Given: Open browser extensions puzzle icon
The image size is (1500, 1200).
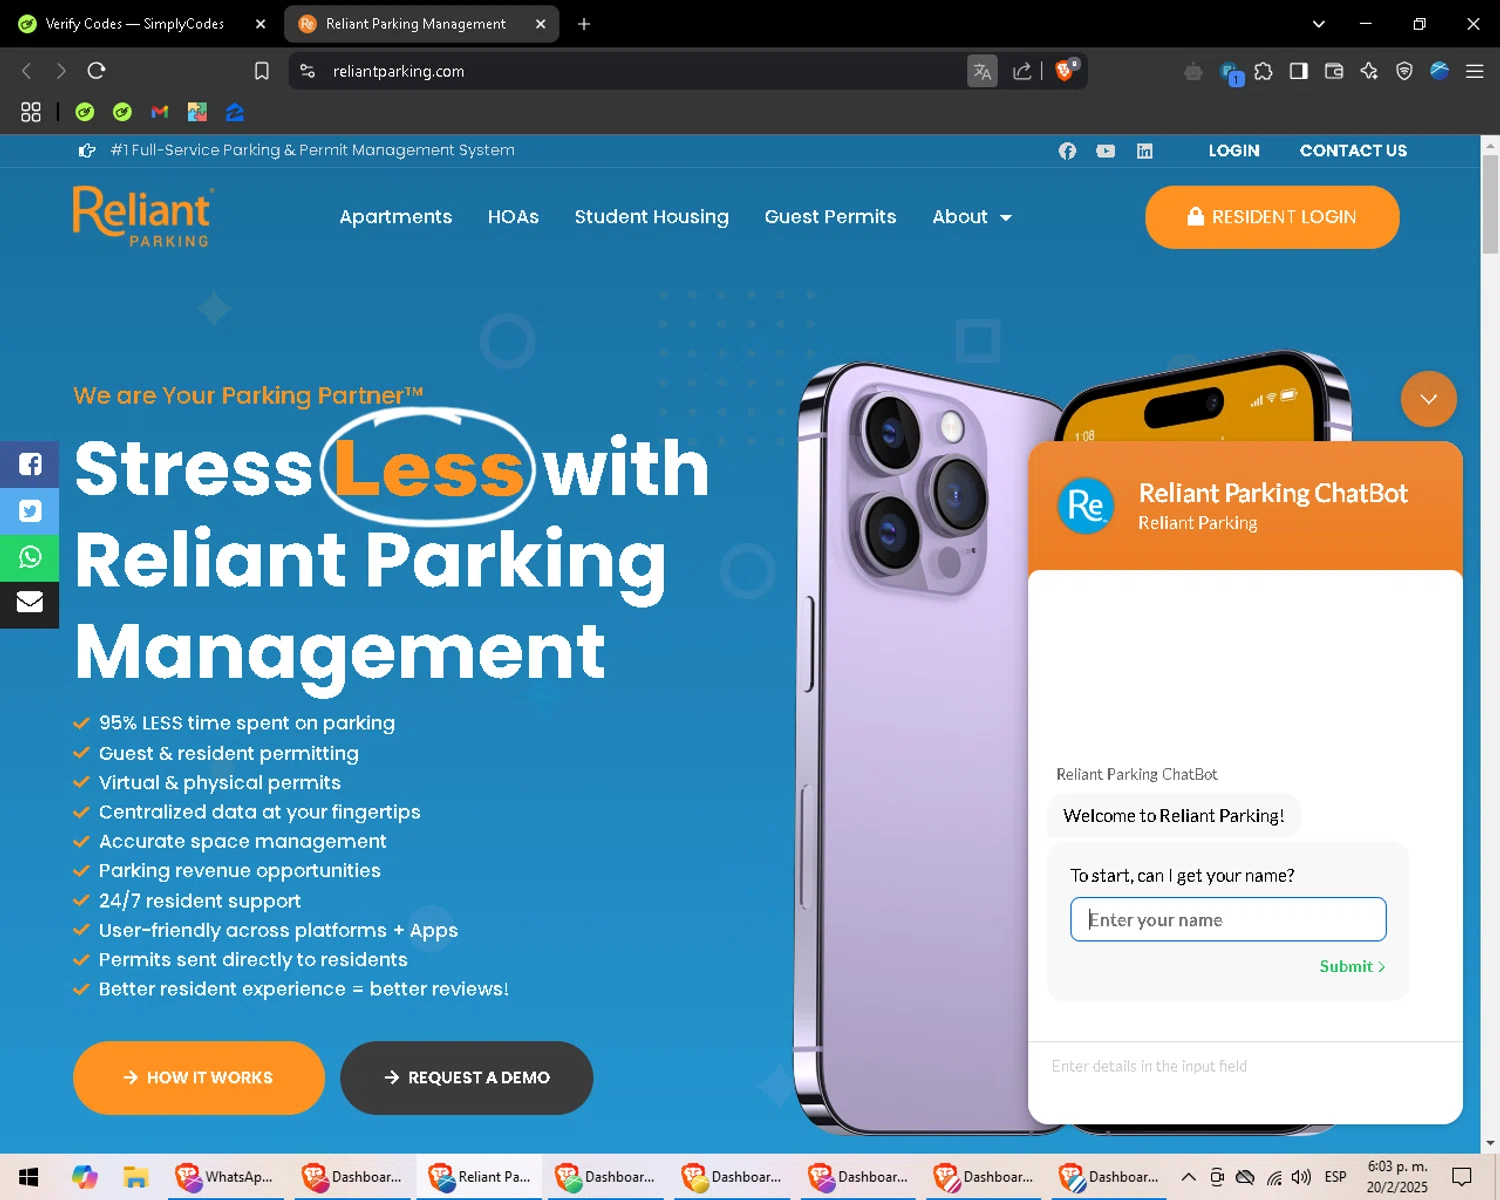Looking at the screenshot, I should point(1264,71).
